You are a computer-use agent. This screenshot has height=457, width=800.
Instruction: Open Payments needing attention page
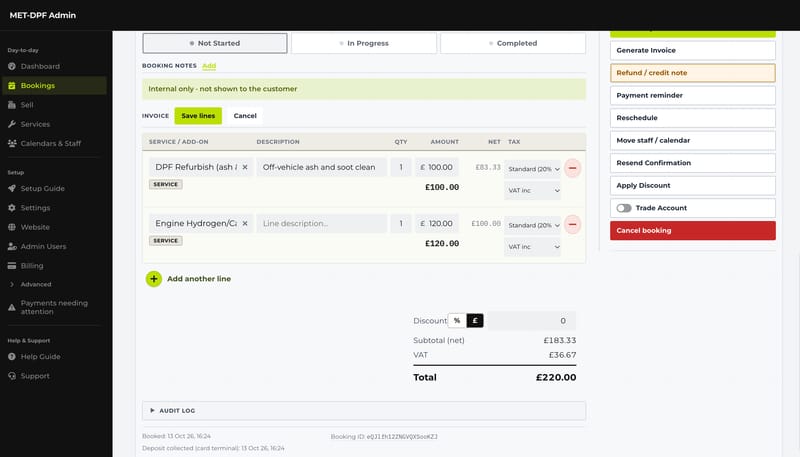click(54, 307)
